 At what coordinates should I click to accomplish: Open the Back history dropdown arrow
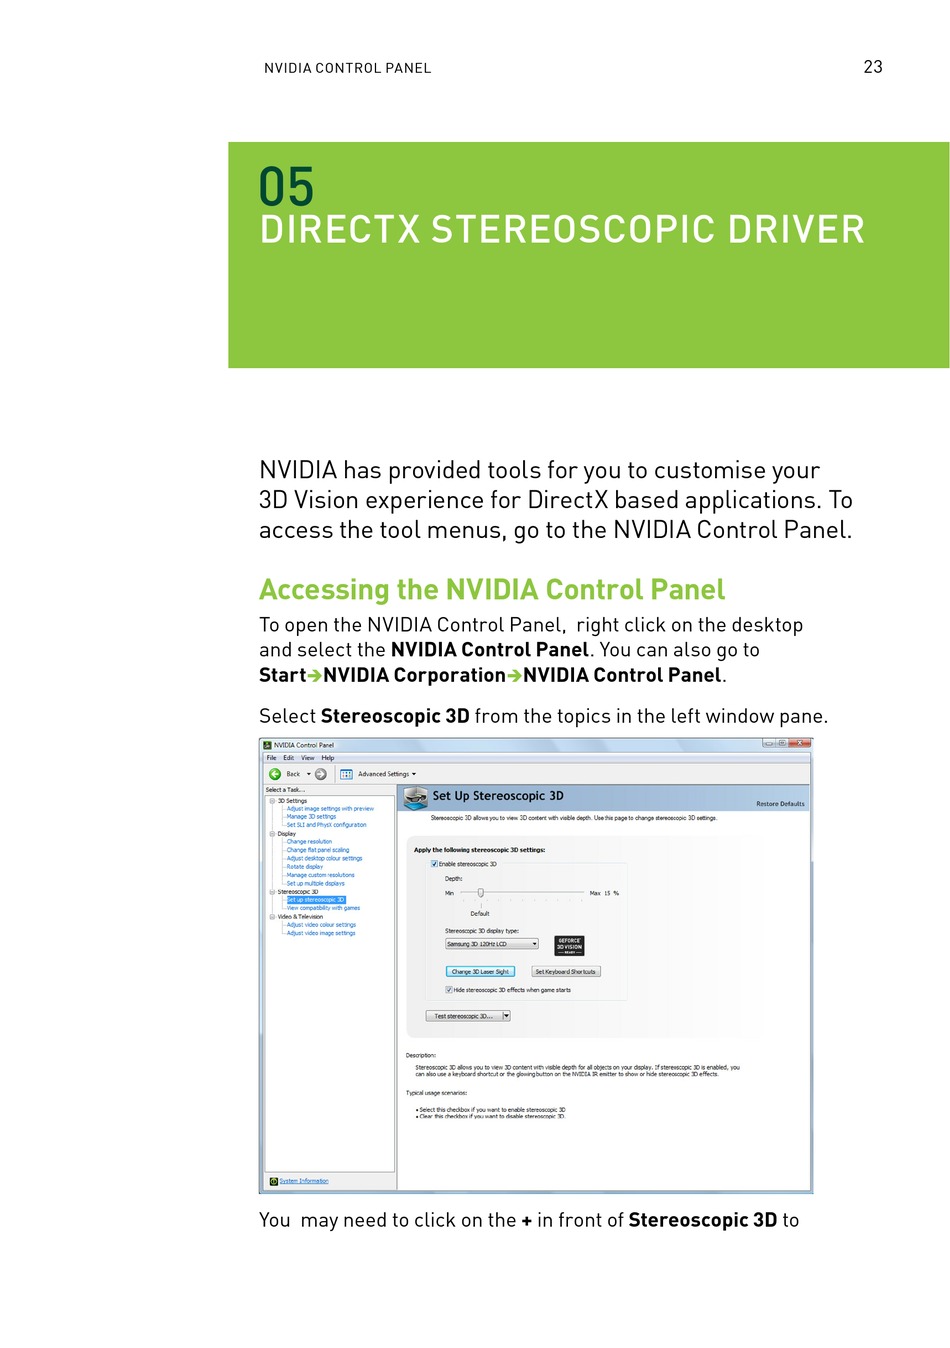coord(308,774)
